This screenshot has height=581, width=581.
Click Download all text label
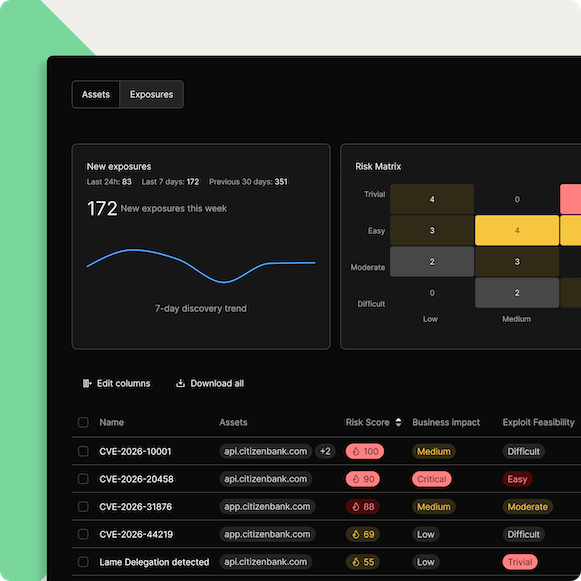217,383
